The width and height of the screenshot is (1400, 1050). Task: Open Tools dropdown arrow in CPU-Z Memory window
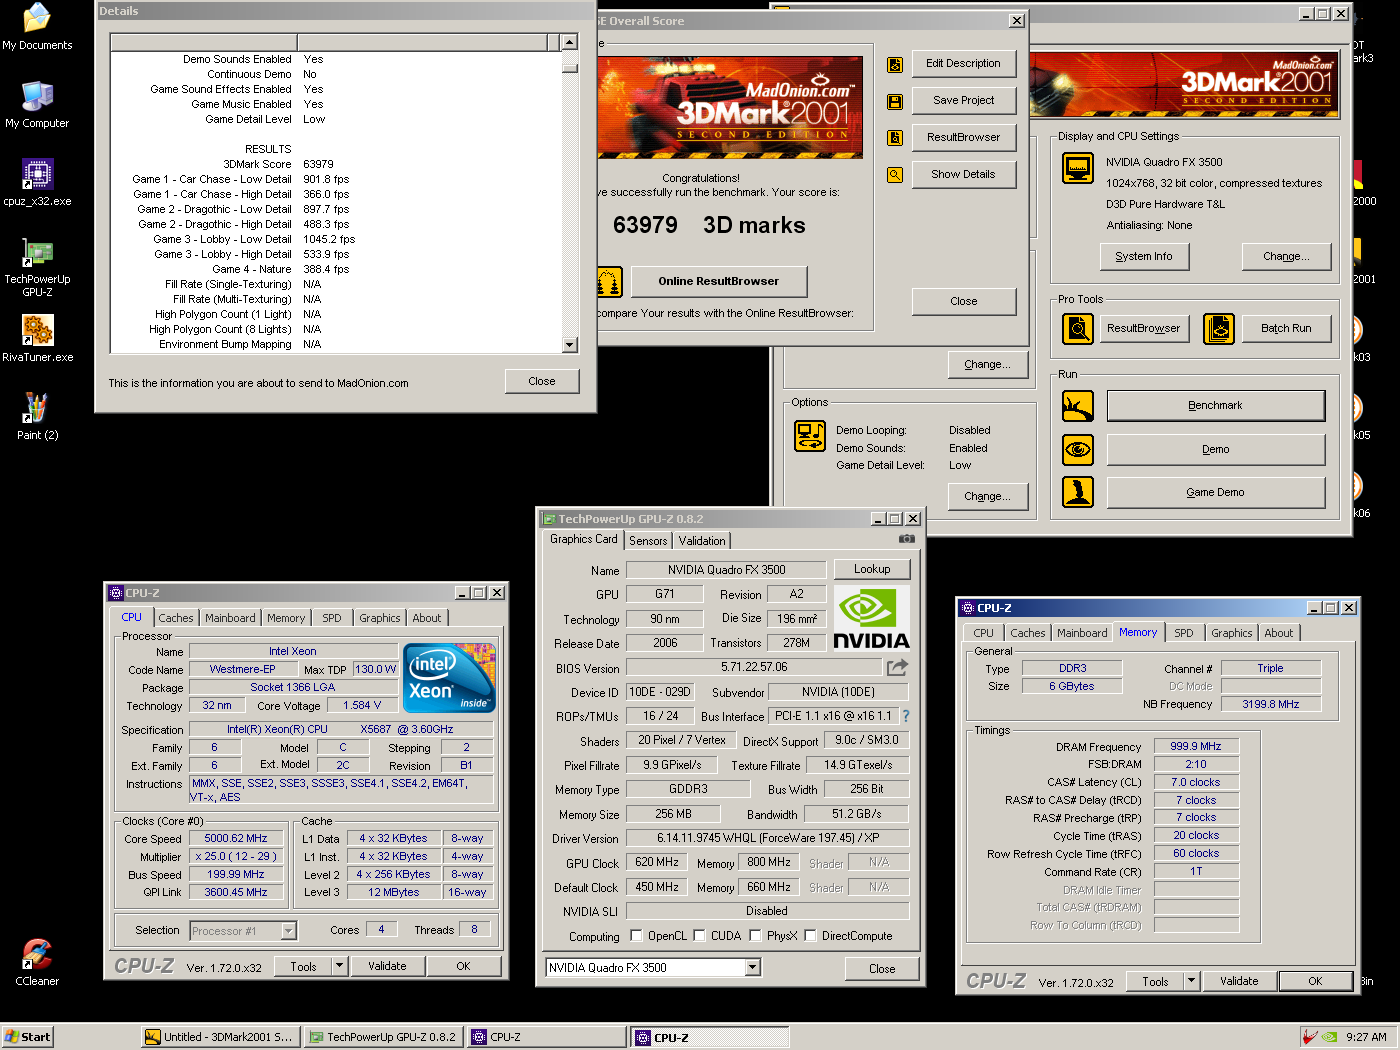(1192, 981)
